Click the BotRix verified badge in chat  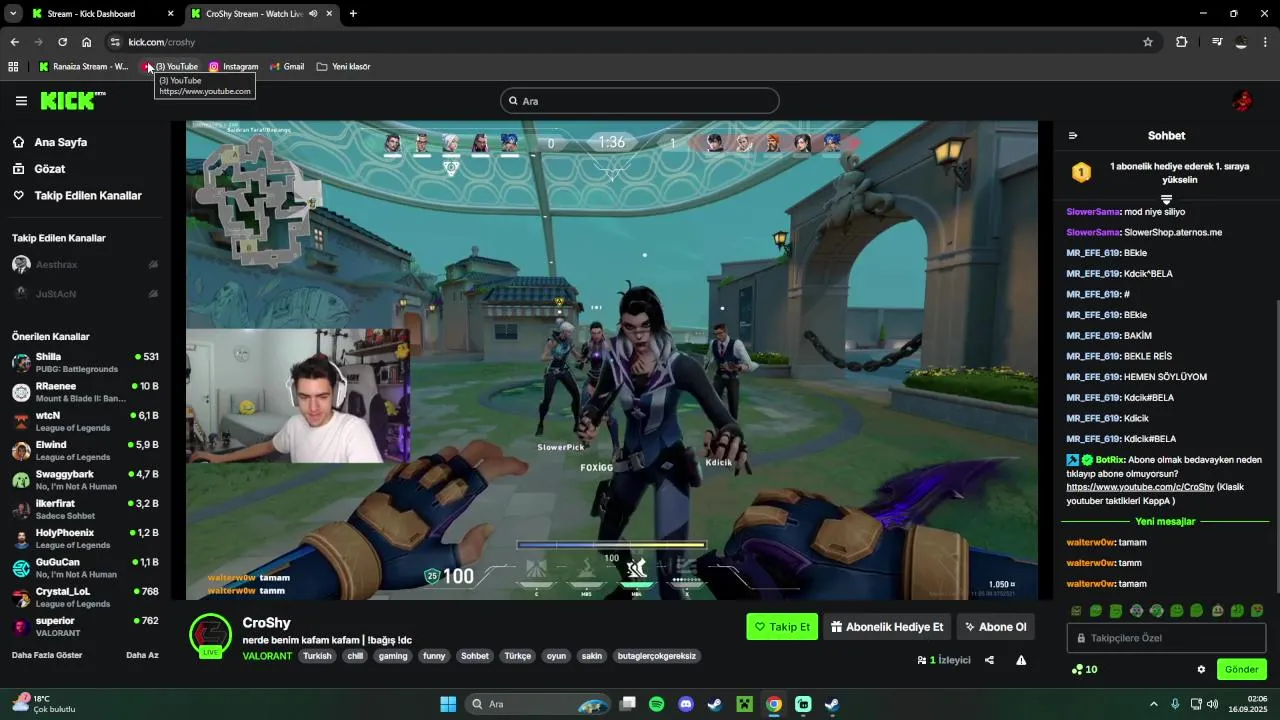click(1087, 460)
